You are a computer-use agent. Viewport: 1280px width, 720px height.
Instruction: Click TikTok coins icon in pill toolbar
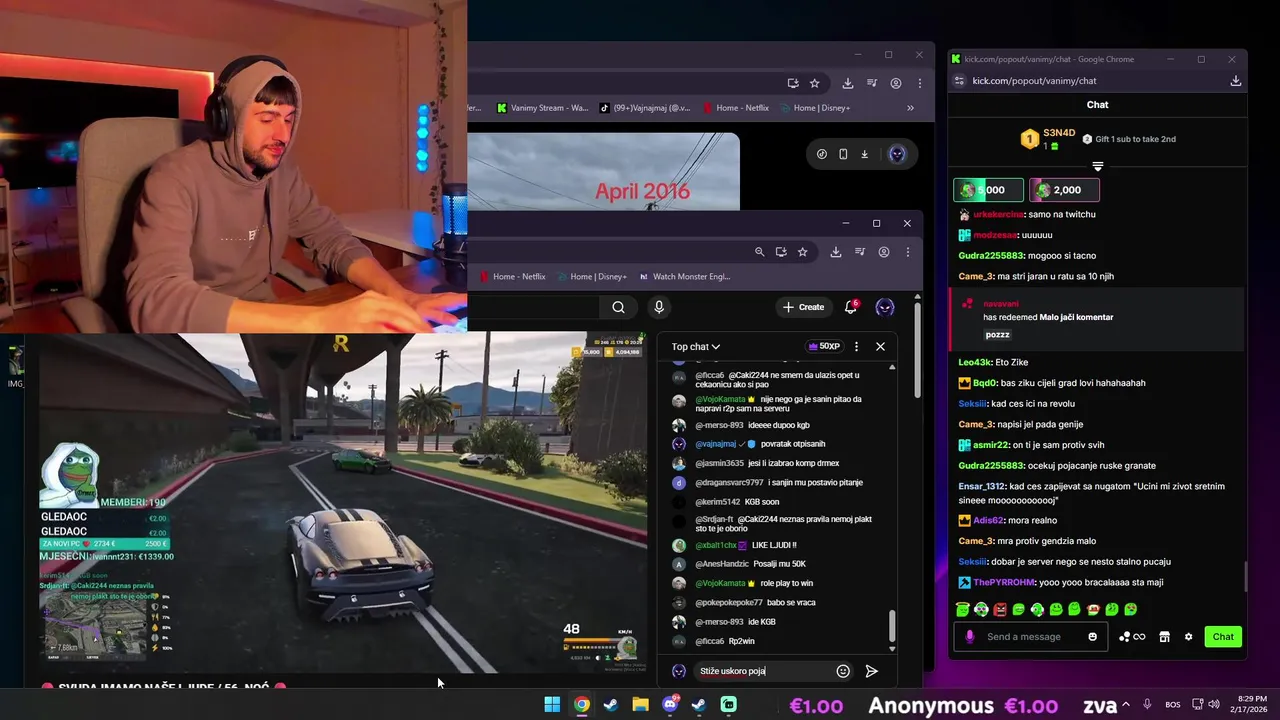[x=822, y=154]
